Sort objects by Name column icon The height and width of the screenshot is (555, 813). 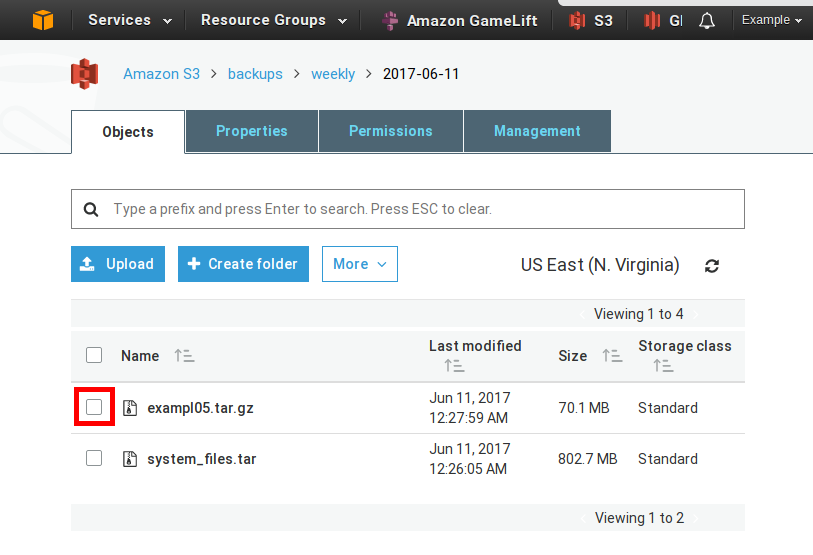coord(184,356)
